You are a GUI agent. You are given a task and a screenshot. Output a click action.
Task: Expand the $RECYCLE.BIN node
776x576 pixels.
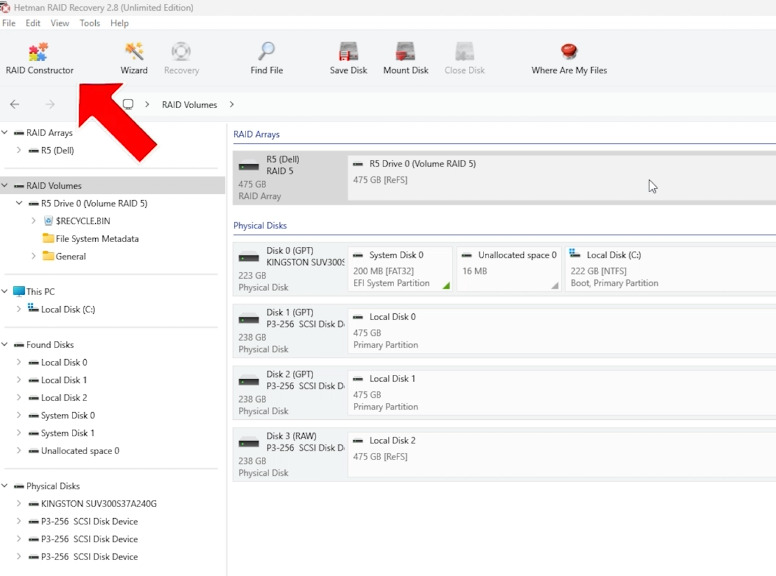pos(33,221)
